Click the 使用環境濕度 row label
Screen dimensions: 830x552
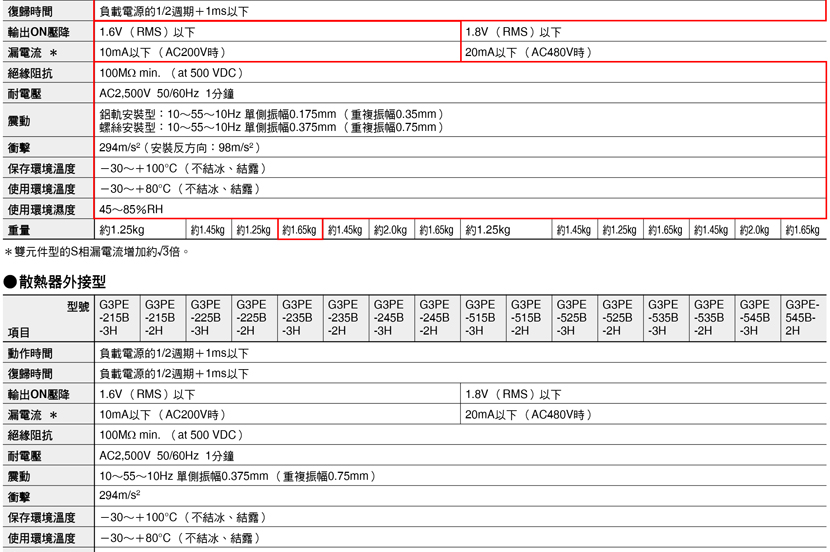41,210
